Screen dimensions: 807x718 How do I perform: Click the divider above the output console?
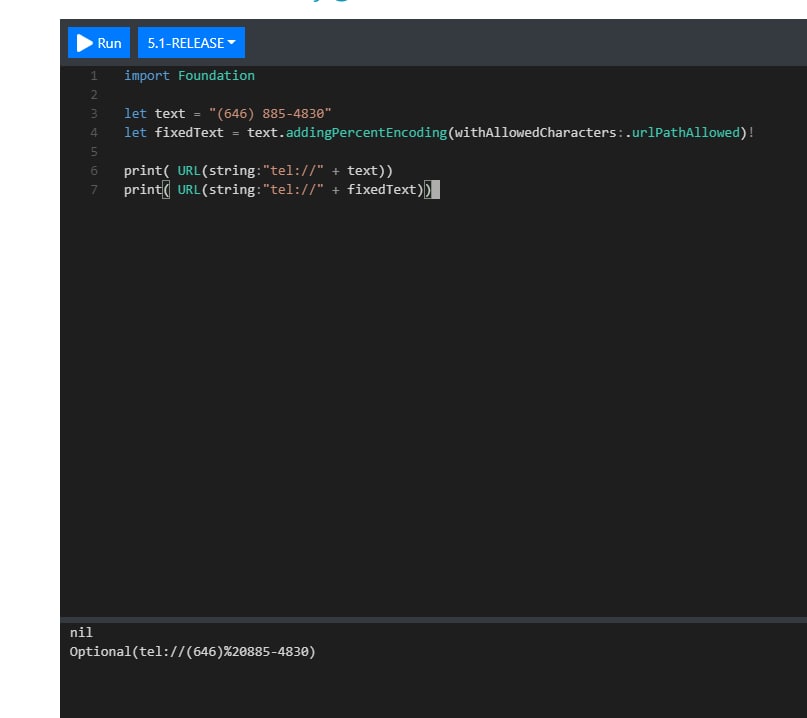[433, 620]
